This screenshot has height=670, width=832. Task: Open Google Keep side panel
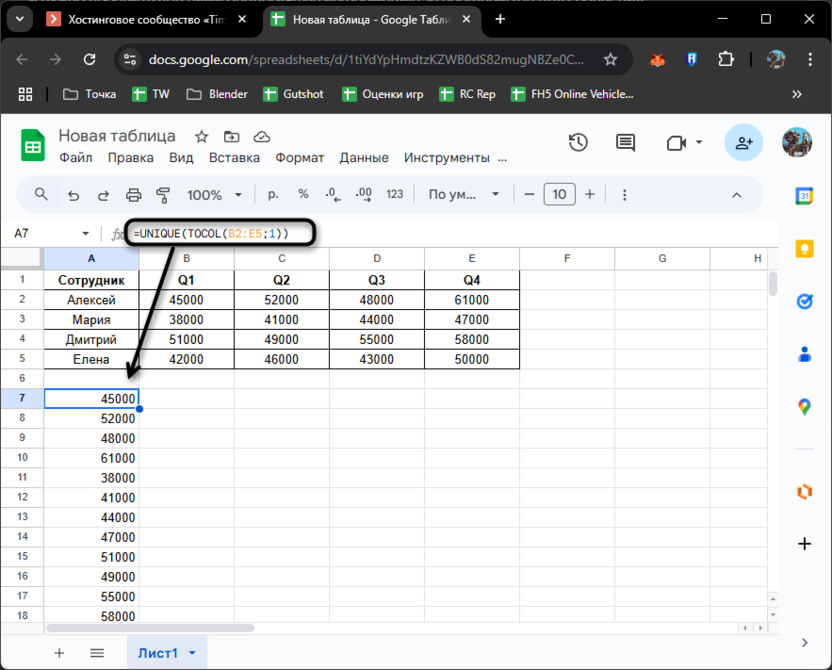(x=804, y=249)
